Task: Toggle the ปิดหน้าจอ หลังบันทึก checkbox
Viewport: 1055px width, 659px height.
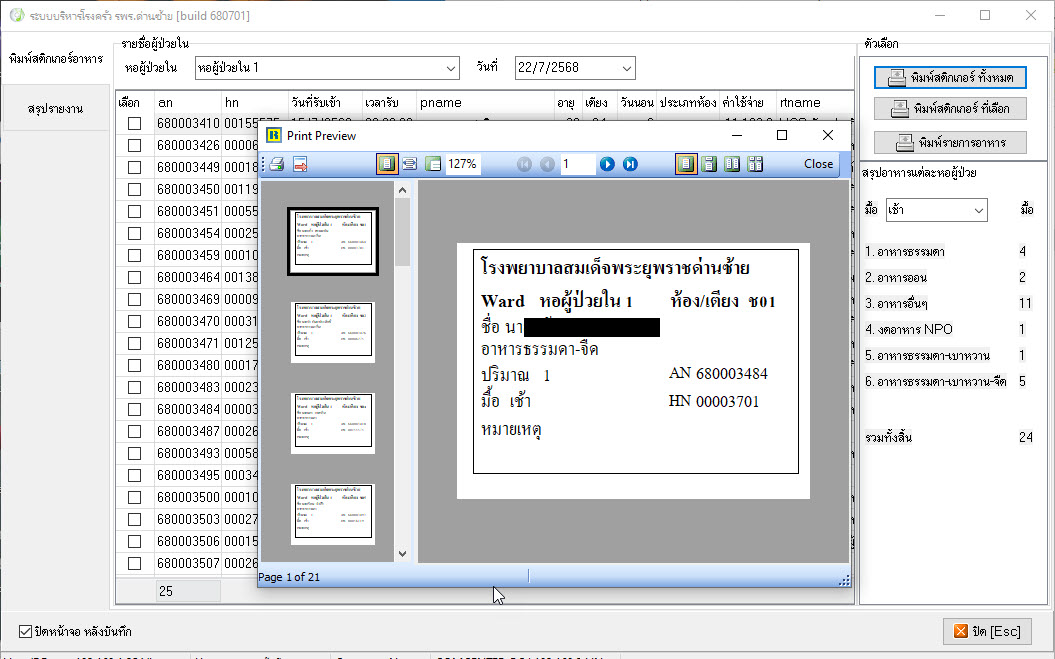Action: click(x=26, y=632)
